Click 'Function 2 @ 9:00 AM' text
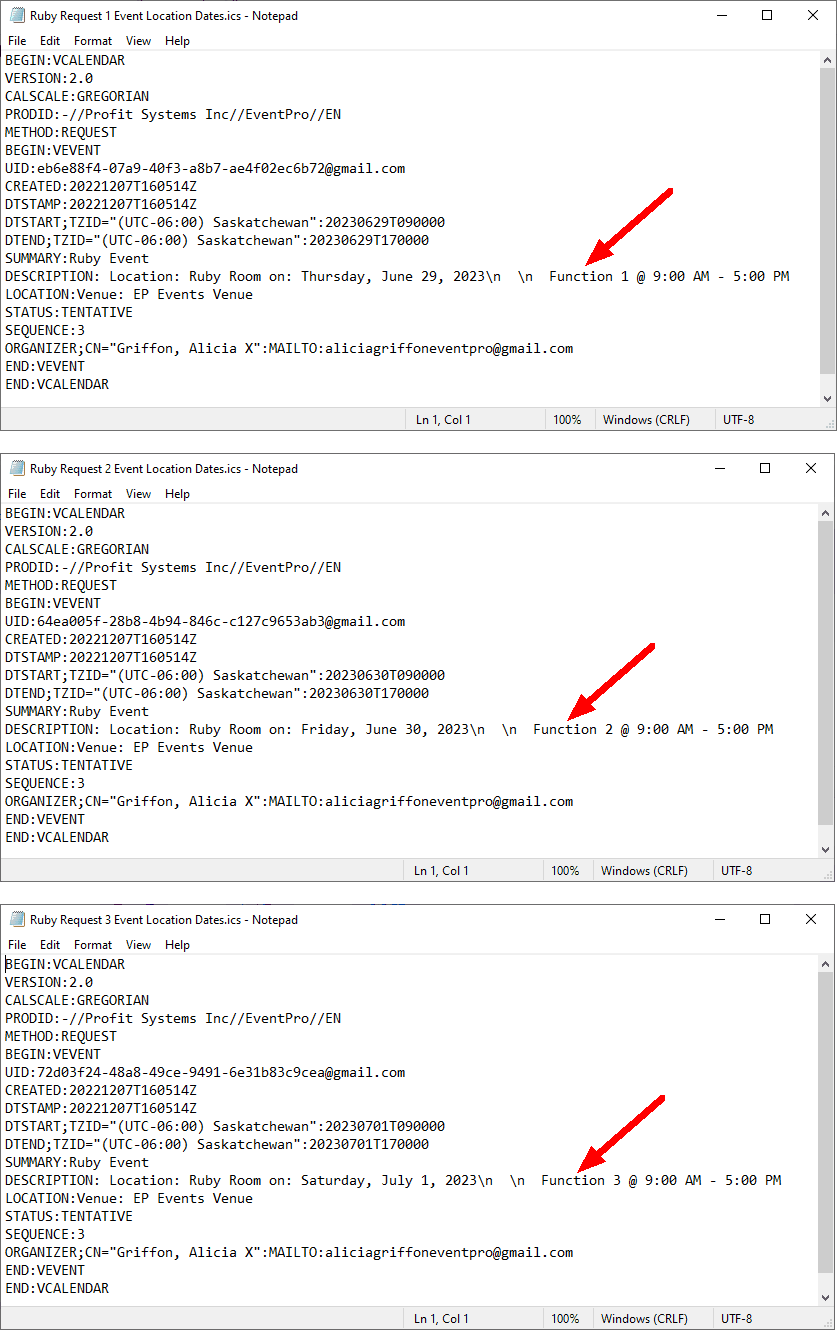This screenshot has height=1331, width=837. [613, 730]
